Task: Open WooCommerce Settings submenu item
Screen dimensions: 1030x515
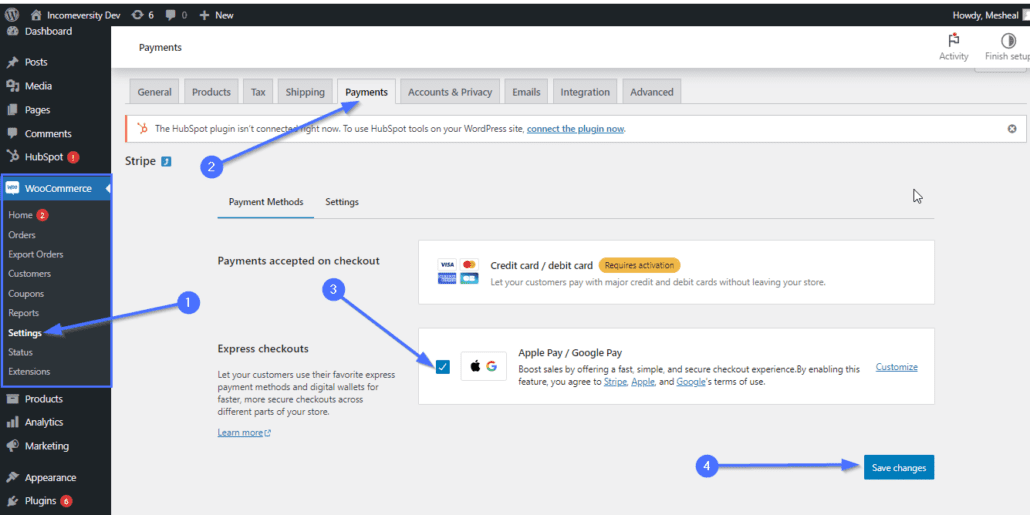Action: [x=25, y=333]
